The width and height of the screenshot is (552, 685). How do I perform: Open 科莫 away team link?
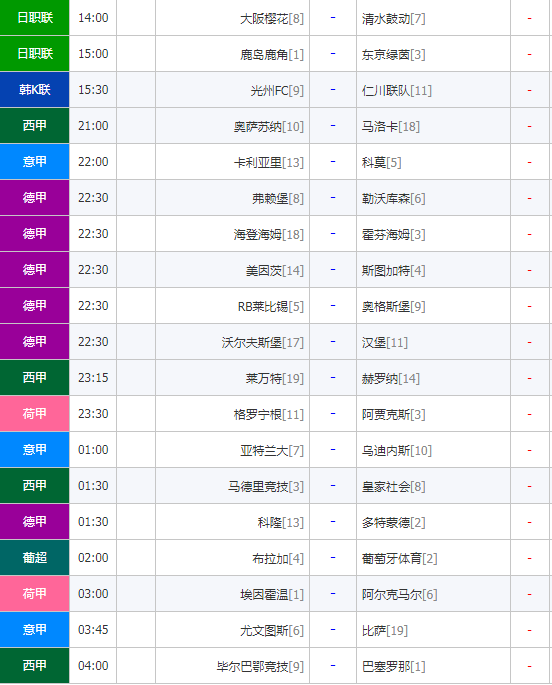pos(374,163)
